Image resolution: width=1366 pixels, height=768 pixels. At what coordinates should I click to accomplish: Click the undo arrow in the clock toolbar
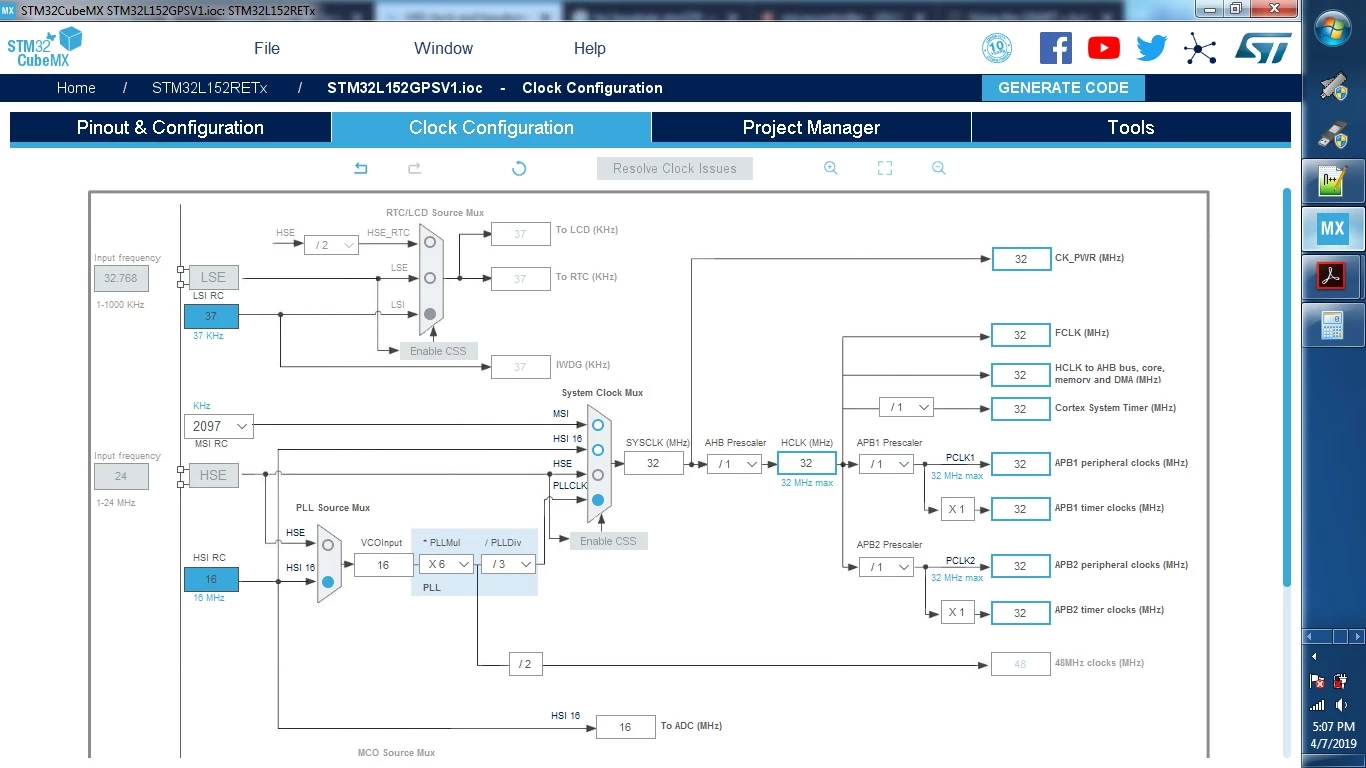pyautogui.click(x=361, y=169)
